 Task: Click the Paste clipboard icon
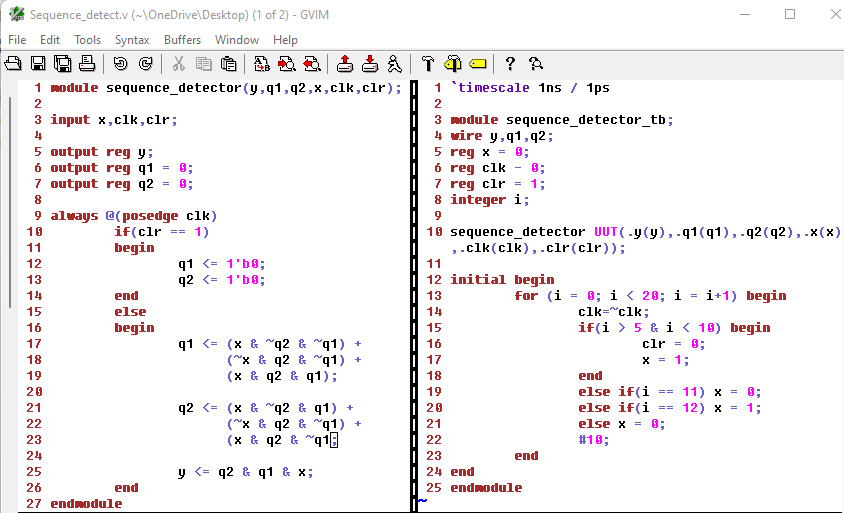point(229,64)
